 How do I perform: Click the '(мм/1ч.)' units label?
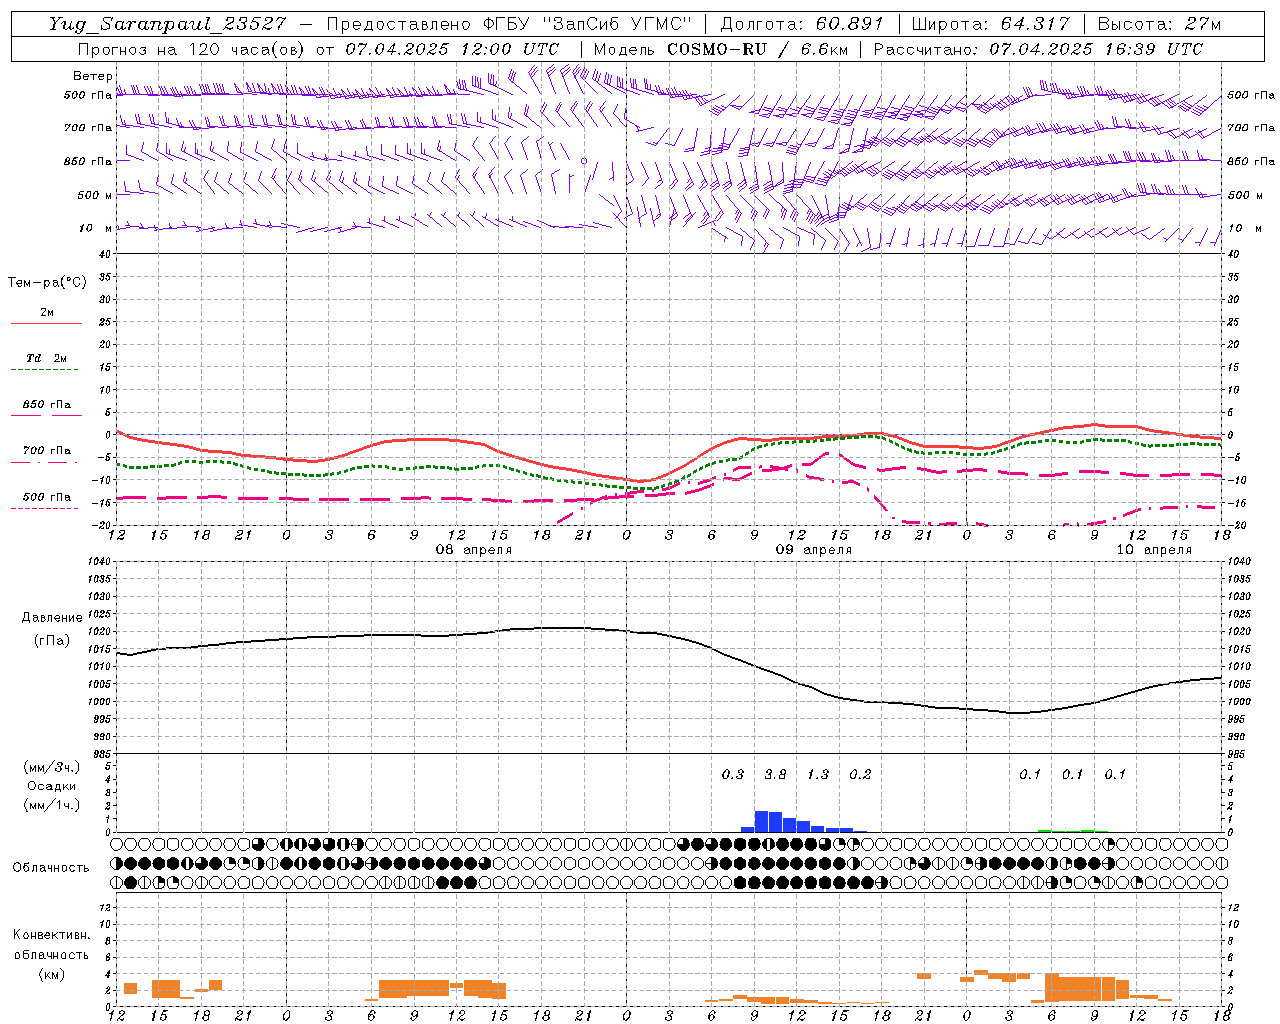[x=52, y=805]
